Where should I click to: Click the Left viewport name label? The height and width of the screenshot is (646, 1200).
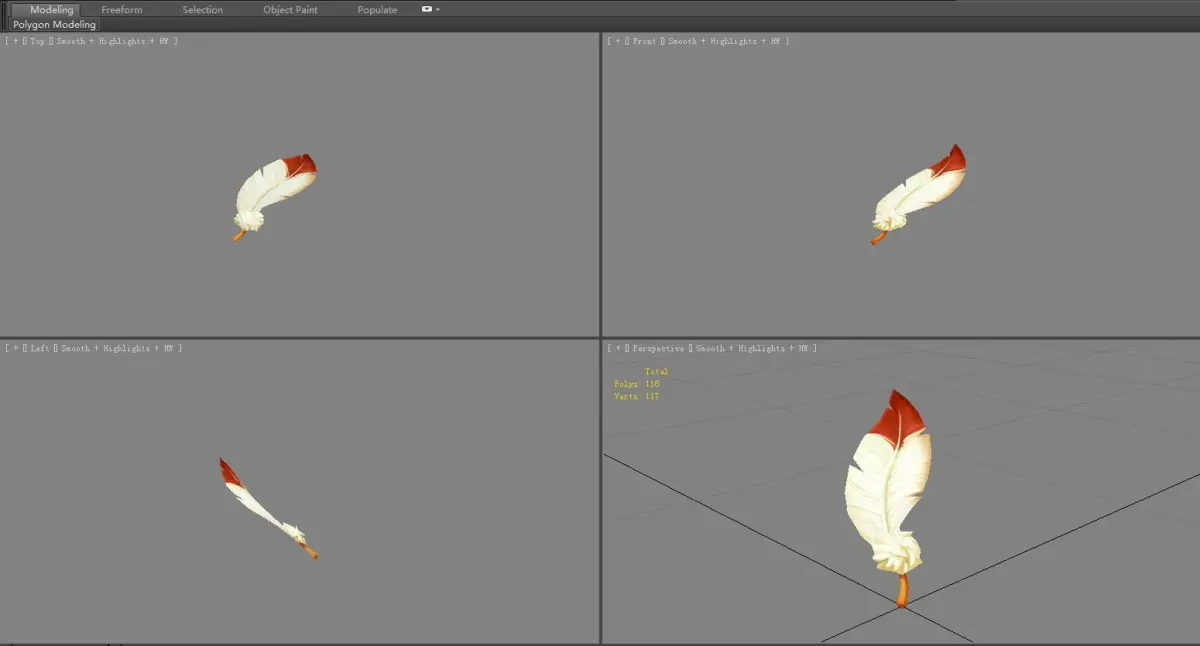click(x=41, y=348)
